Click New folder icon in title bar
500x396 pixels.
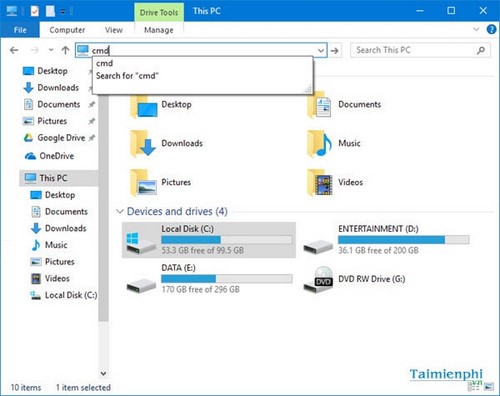pos(50,12)
